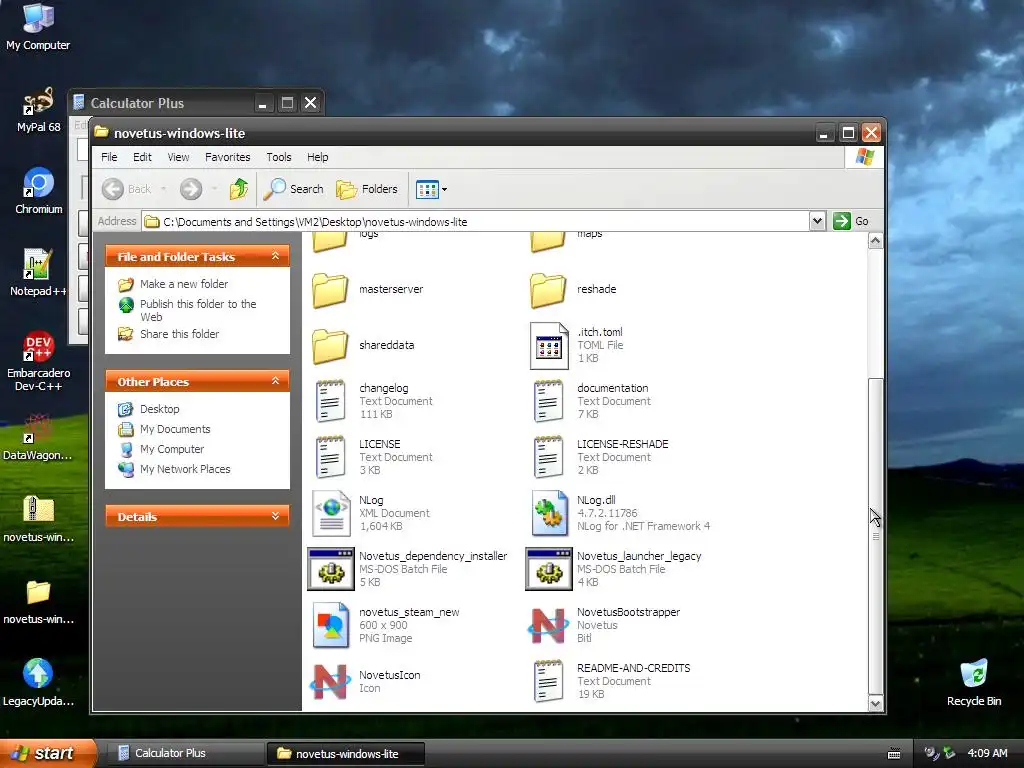Open the Edit menu
This screenshot has height=768, width=1024.
click(x=142, y=157)
